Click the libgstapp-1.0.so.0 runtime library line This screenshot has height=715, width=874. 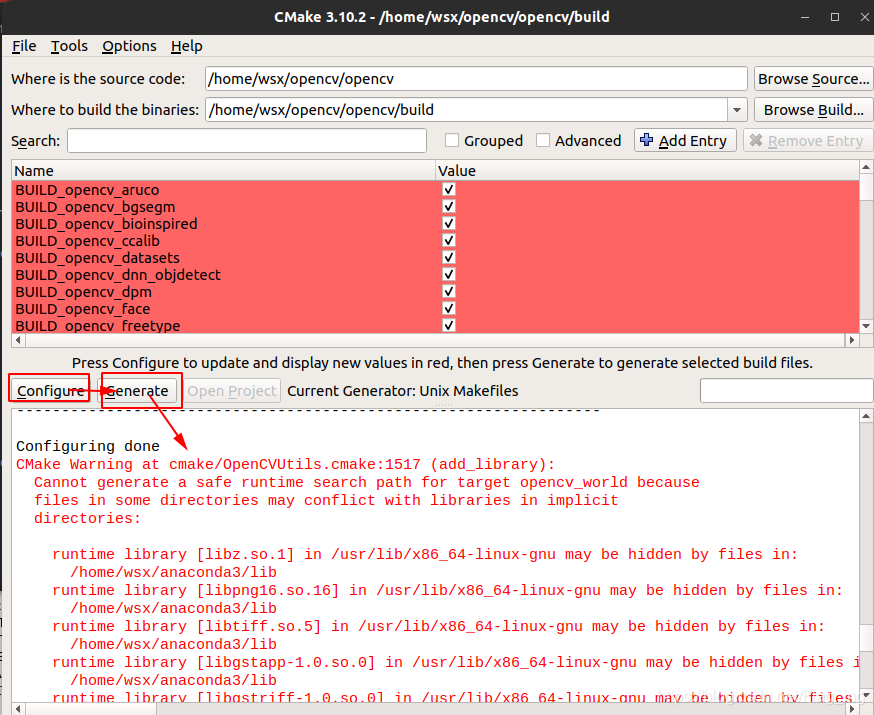(x=455, y=662)
